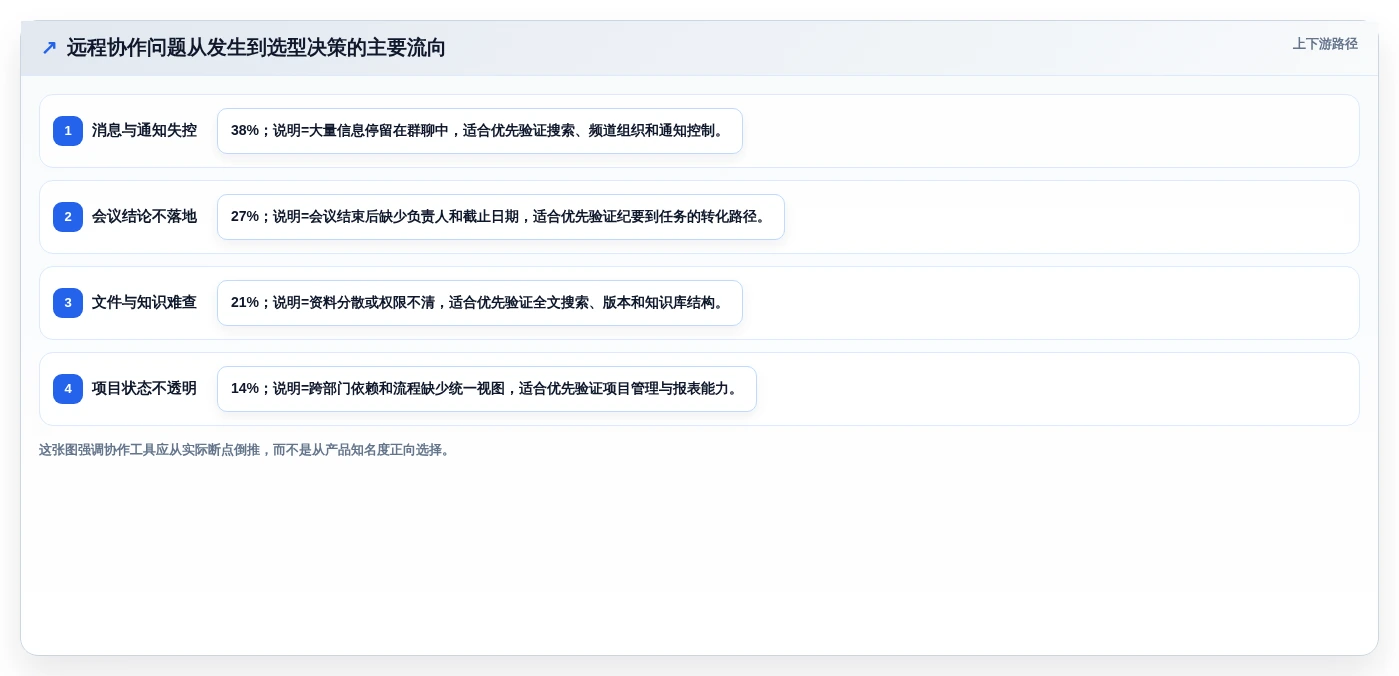
Task: Click the 会议结论不落地 label
Action: pyautogui.click(x=144, y=217)
